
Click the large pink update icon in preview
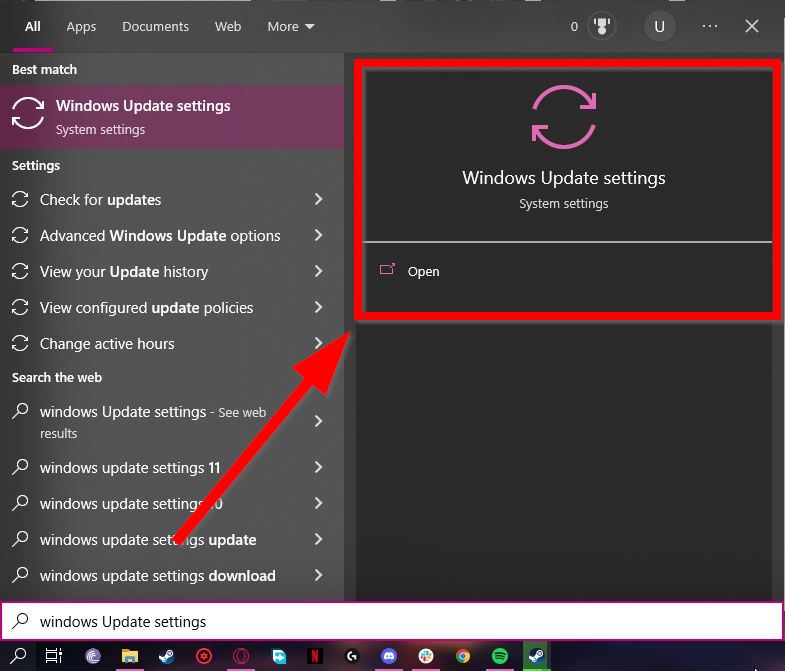(x=564, y=117)
